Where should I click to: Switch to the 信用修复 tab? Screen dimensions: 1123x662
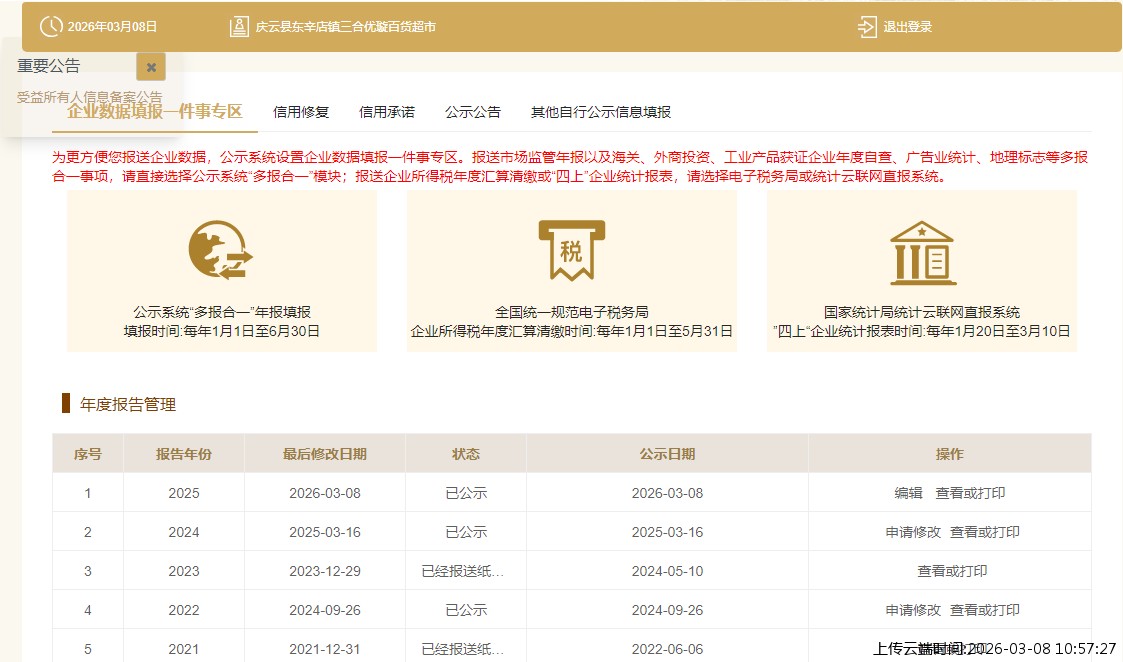[301, 112]
